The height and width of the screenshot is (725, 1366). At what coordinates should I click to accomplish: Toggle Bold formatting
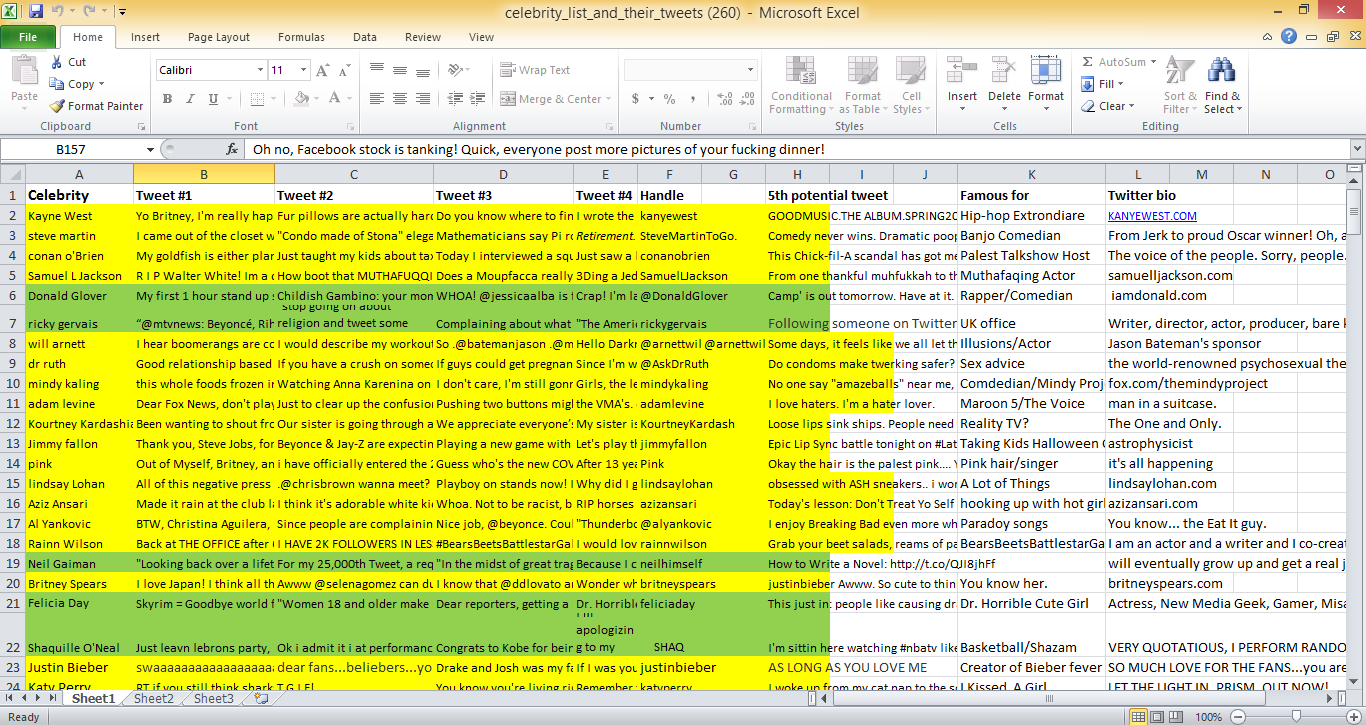pyautogui.click(x=167, y=99)
